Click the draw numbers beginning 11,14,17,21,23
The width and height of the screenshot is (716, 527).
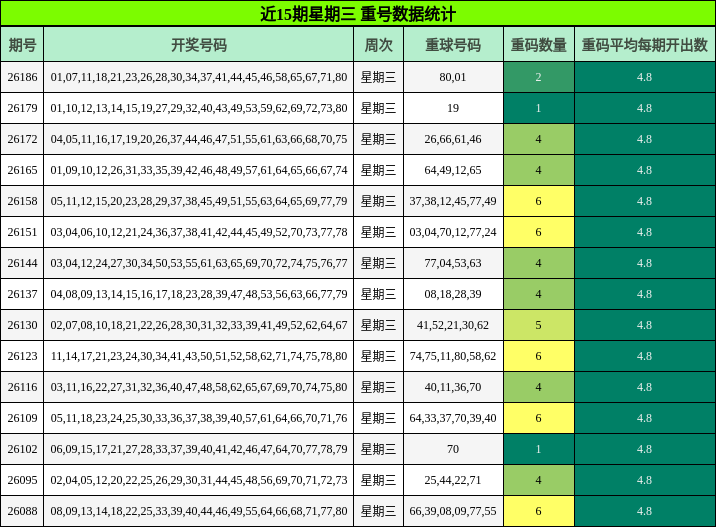coord(199,356)
